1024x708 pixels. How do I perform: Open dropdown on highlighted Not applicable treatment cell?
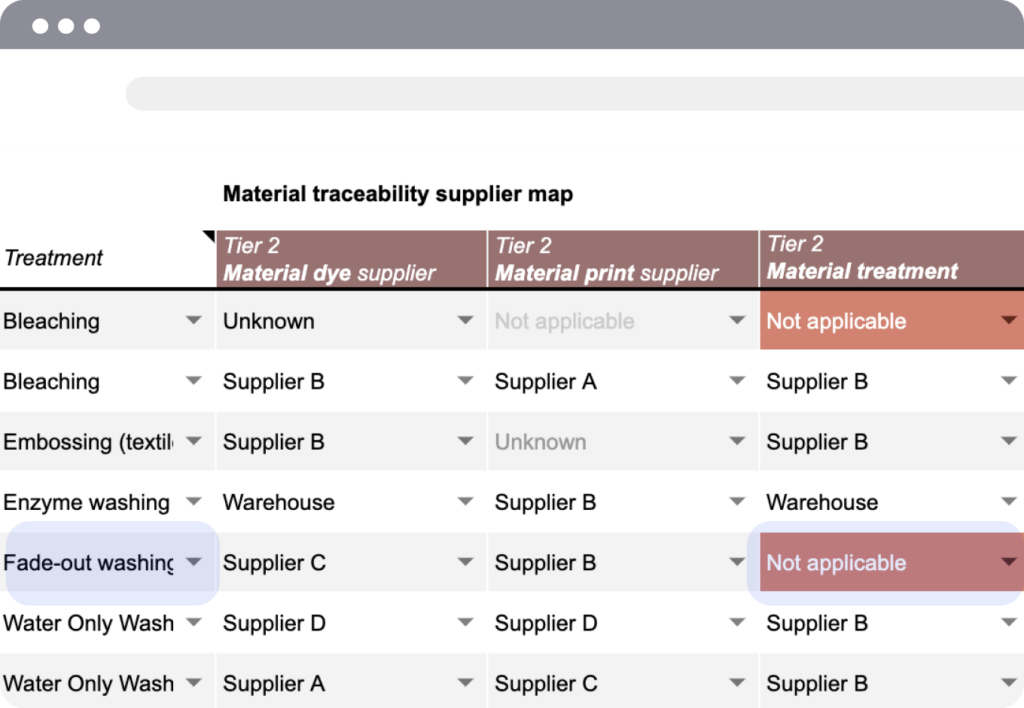tap(1008, 563)
